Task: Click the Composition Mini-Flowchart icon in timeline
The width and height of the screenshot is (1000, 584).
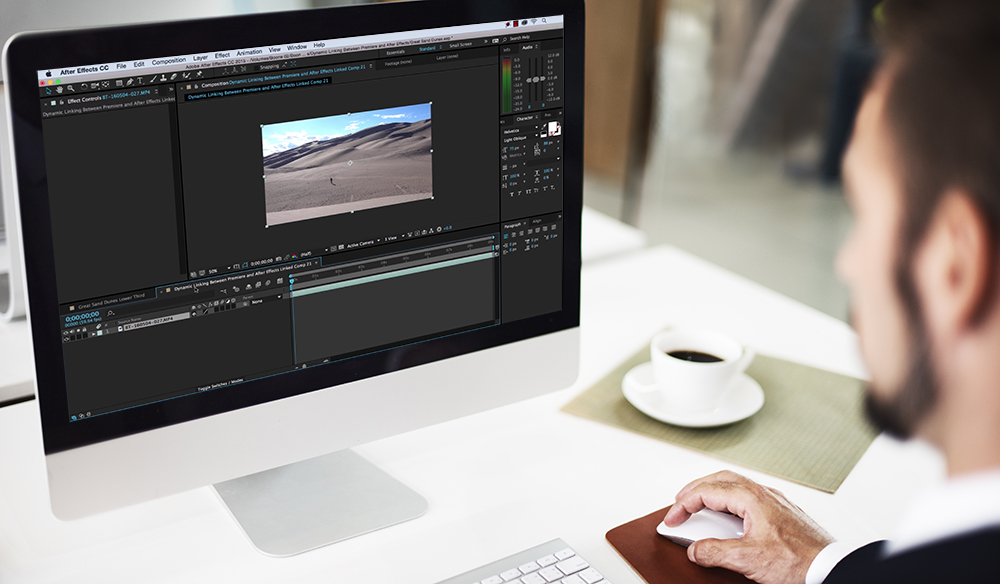Action: tap(224, 291)
